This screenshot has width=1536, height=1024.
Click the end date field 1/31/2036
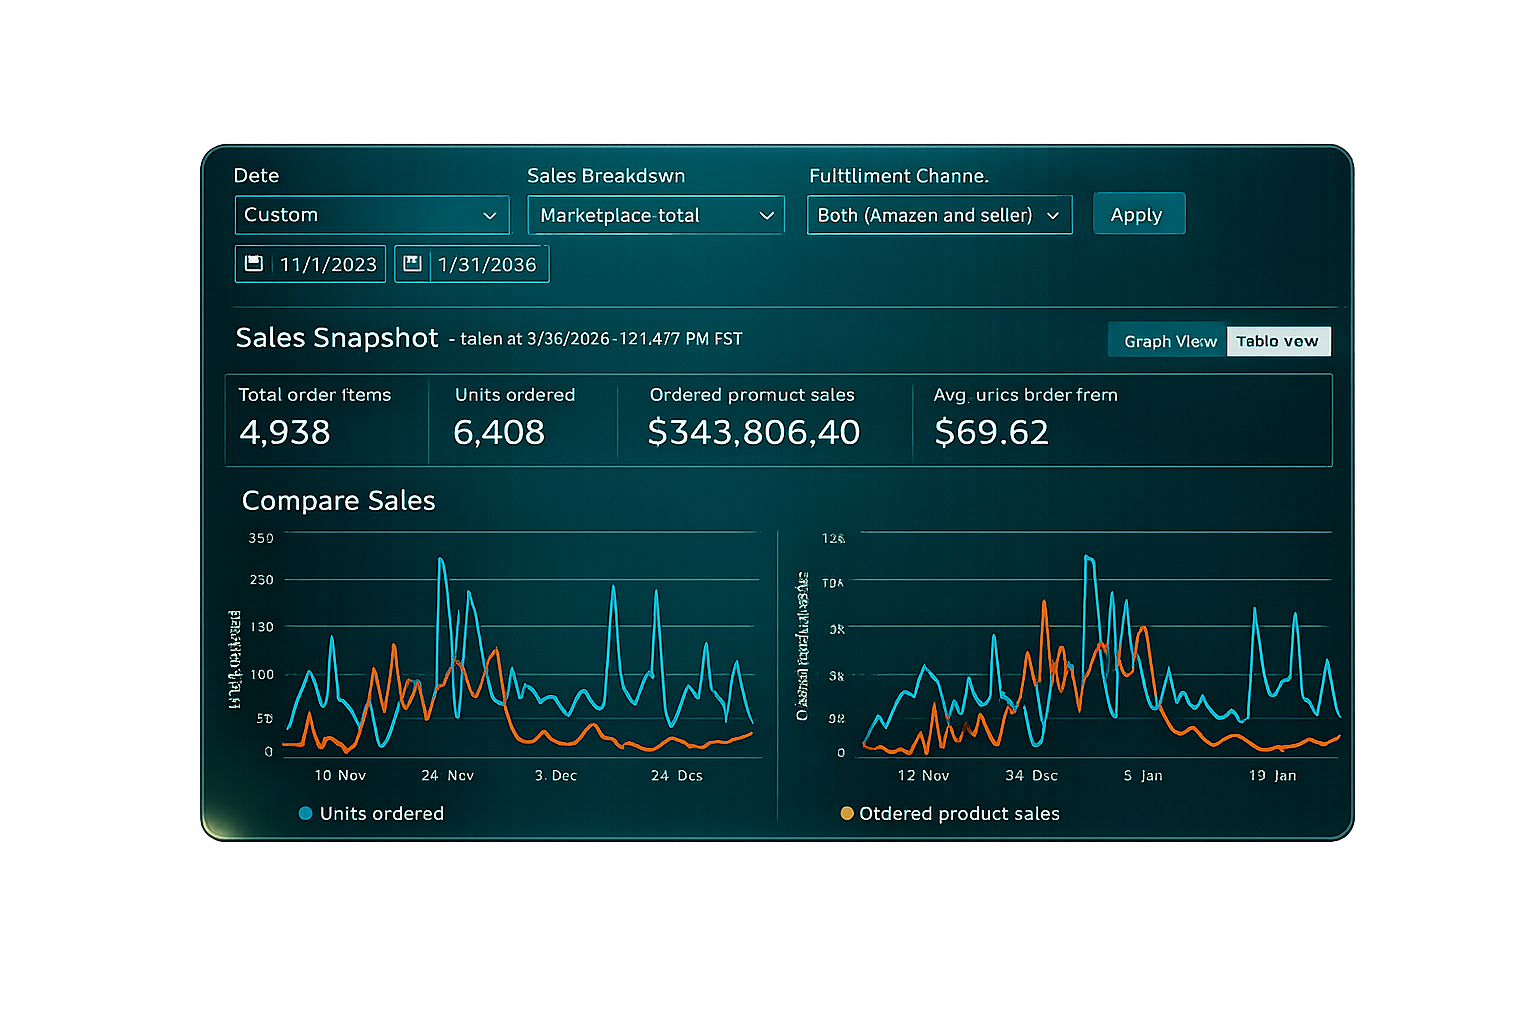click(487, 265)
